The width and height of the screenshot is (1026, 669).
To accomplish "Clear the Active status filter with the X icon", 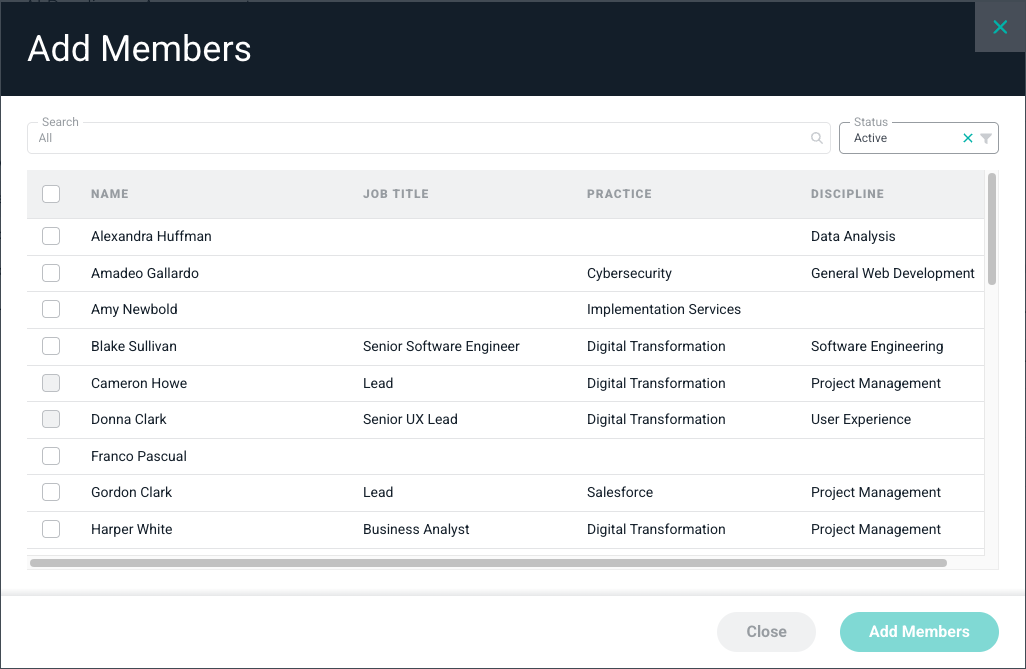I will (968, 138).
